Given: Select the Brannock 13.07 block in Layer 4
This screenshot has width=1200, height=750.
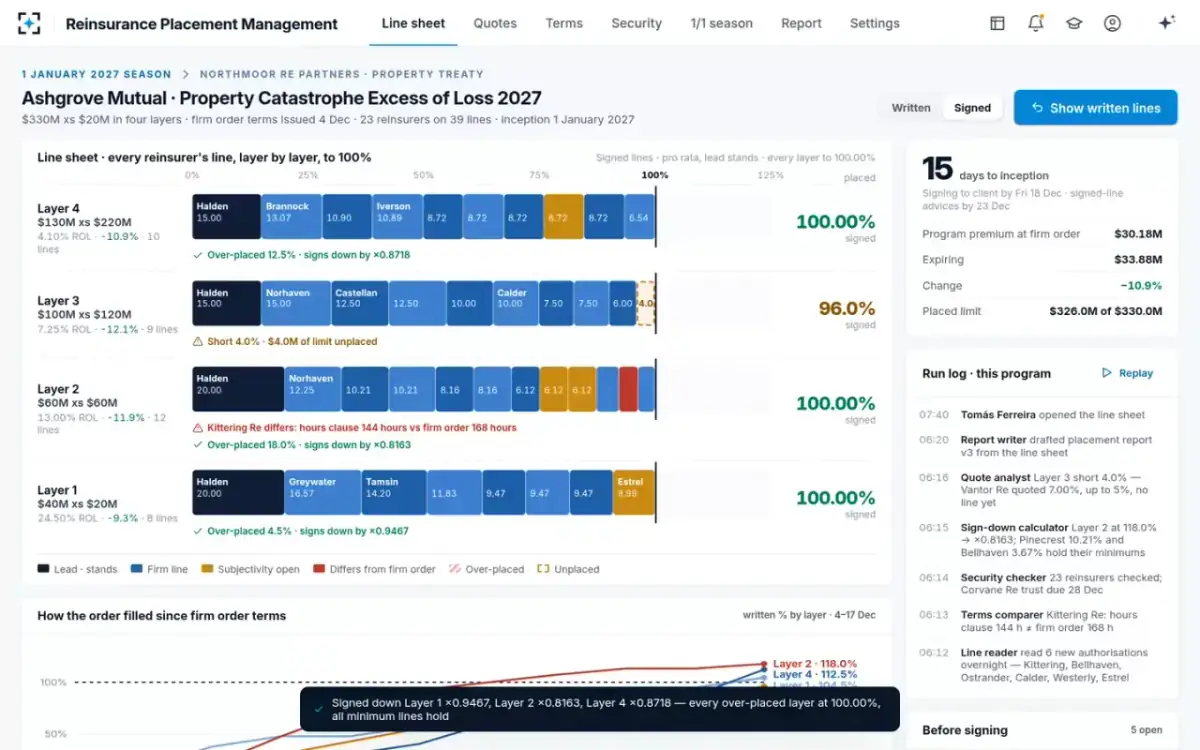Looking at the screenshot, I should (x=291, y=216).
